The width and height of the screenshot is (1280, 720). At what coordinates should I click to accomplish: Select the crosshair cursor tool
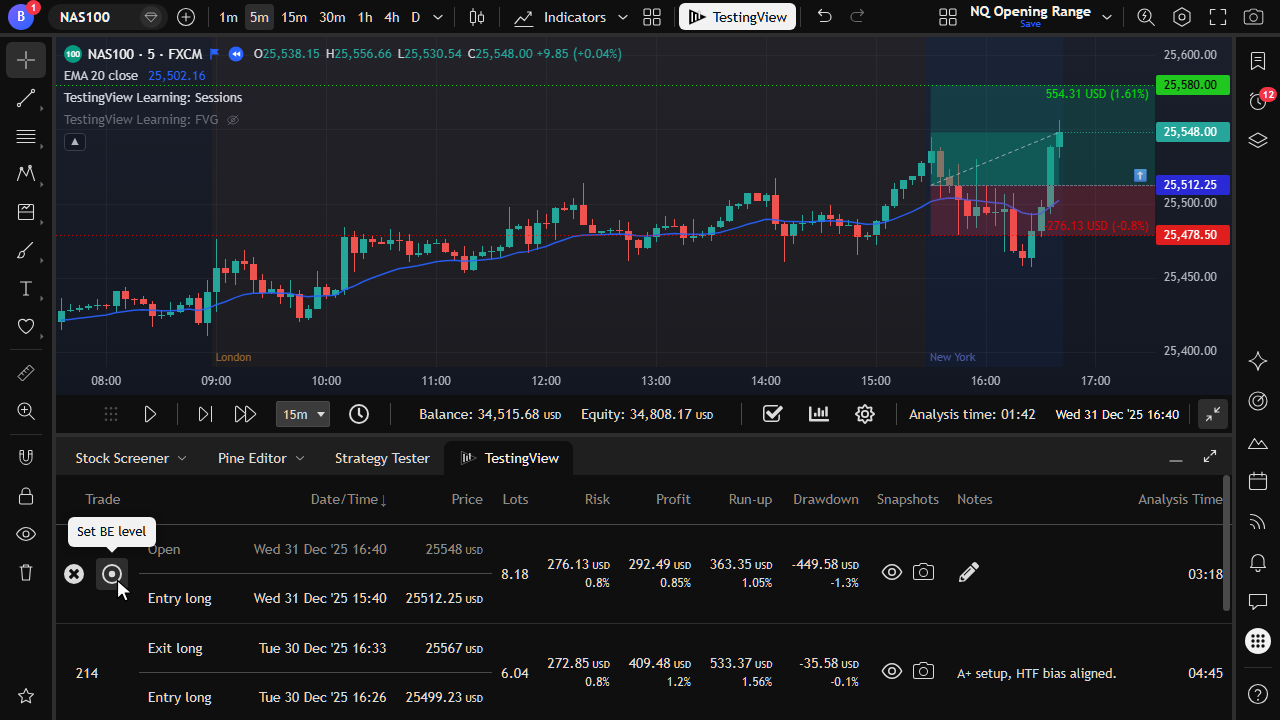[x=26, y=60]
